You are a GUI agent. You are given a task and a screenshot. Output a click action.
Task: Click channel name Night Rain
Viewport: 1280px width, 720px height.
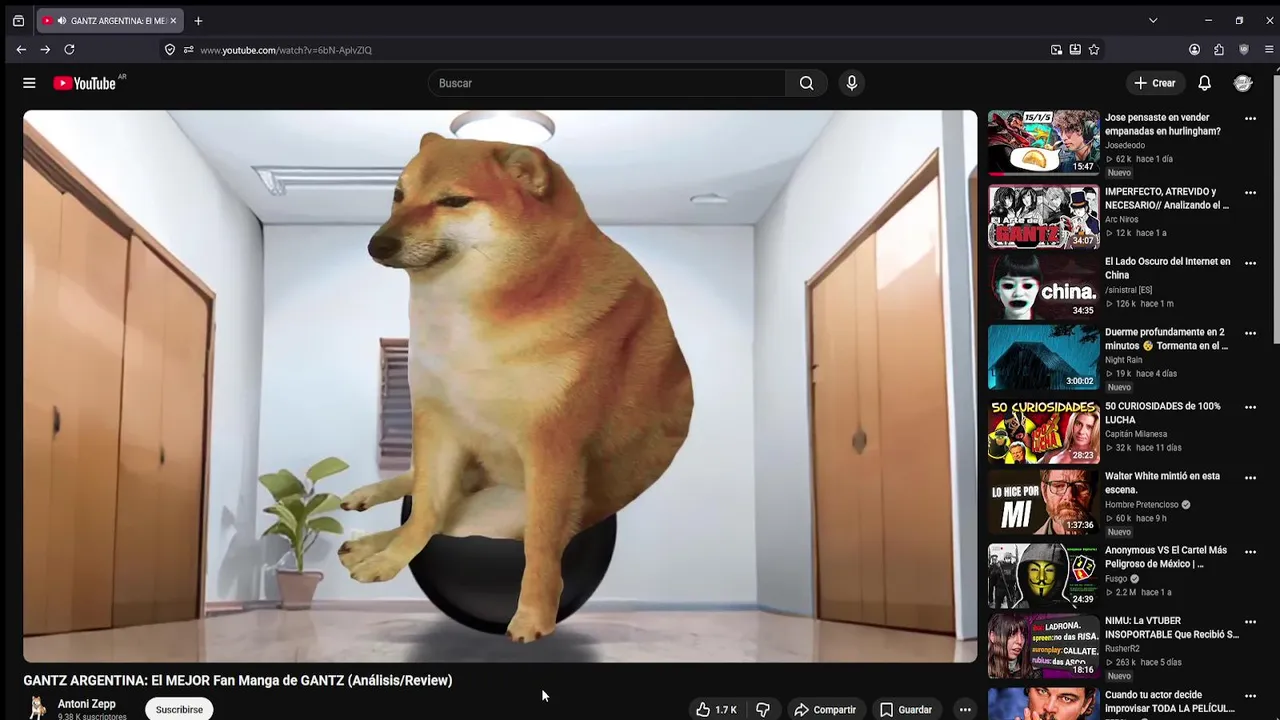coord(1123,360)
